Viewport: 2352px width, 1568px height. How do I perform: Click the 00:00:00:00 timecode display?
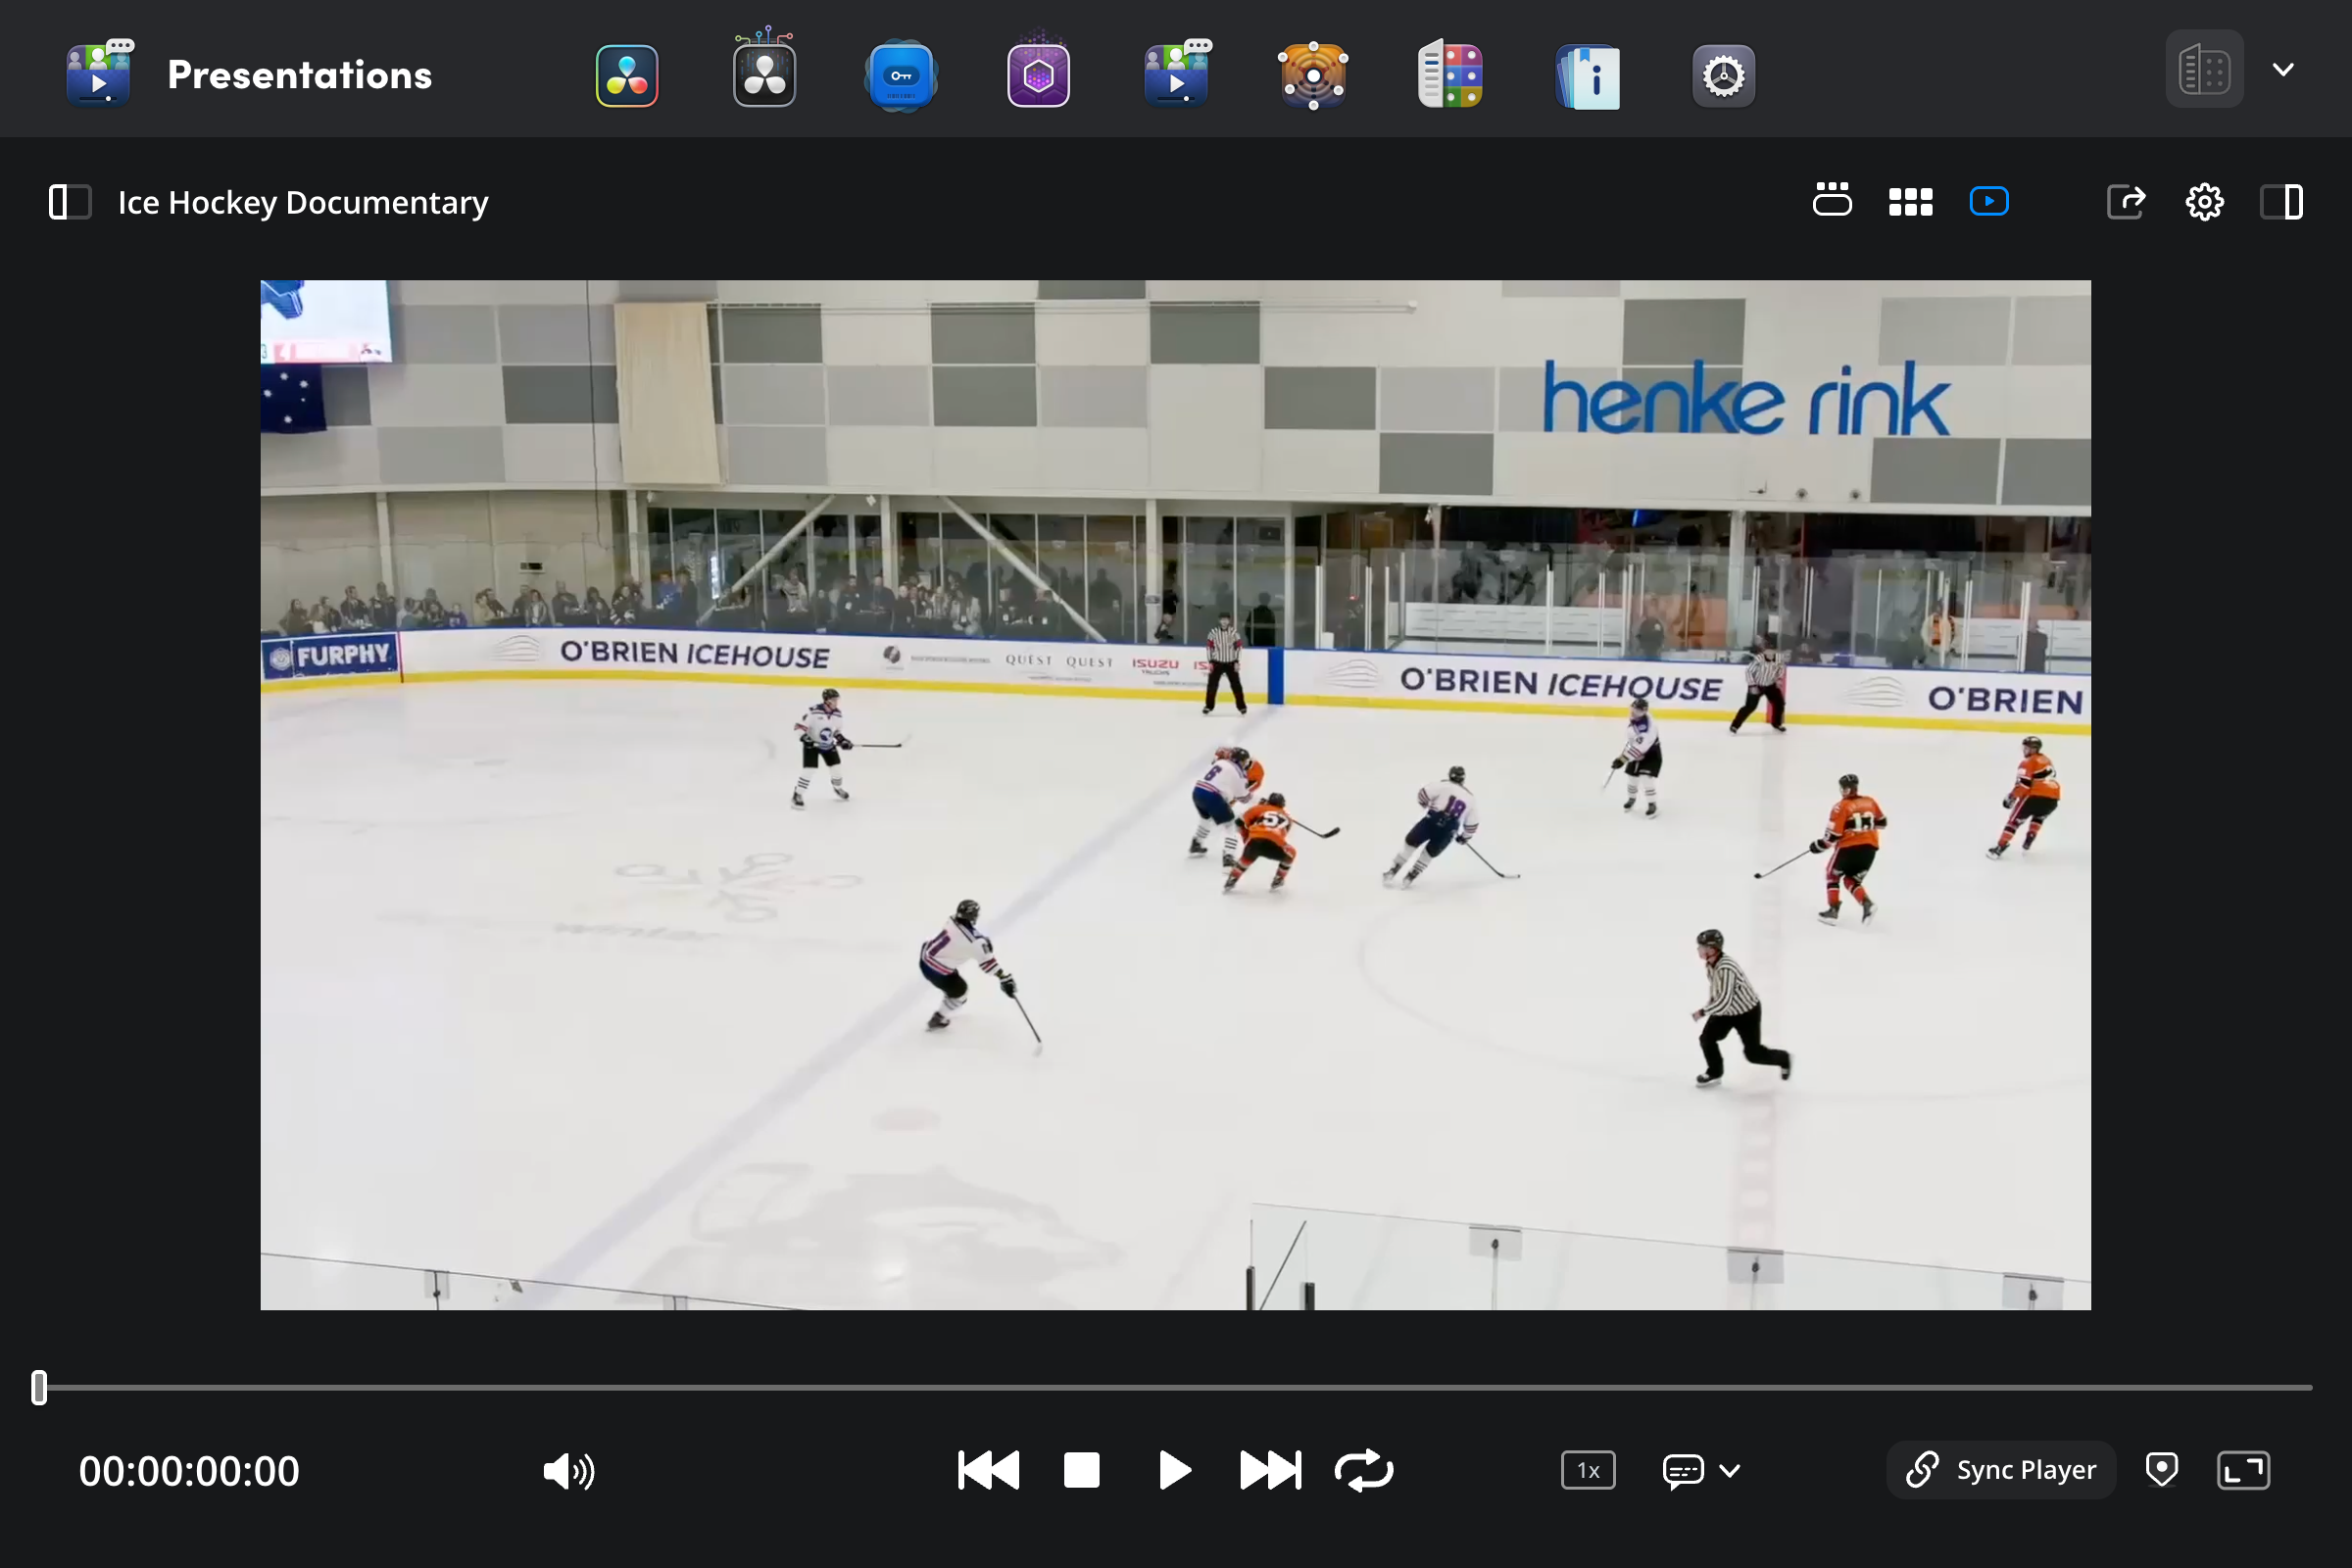189,1471
